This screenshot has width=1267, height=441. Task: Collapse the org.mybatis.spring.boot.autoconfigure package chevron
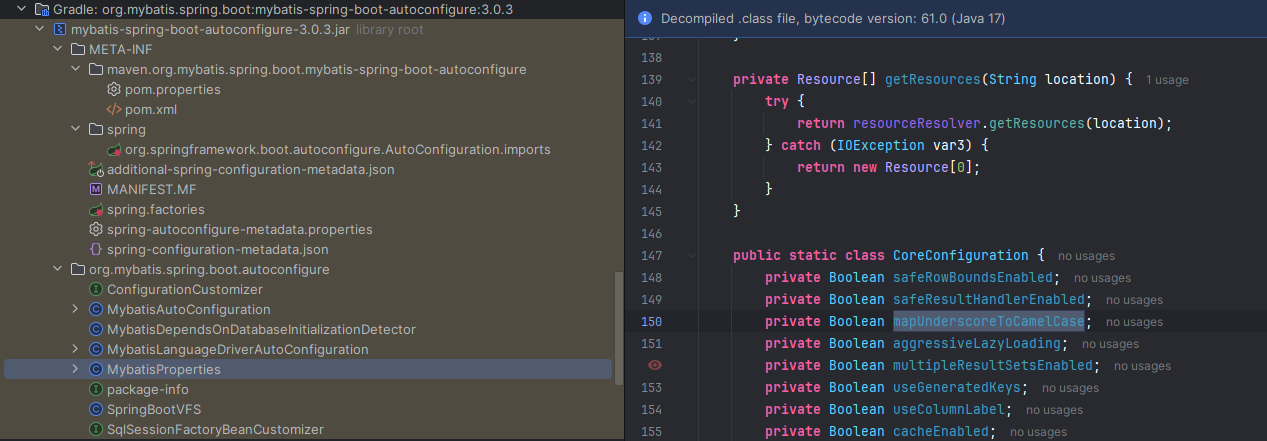57,269
